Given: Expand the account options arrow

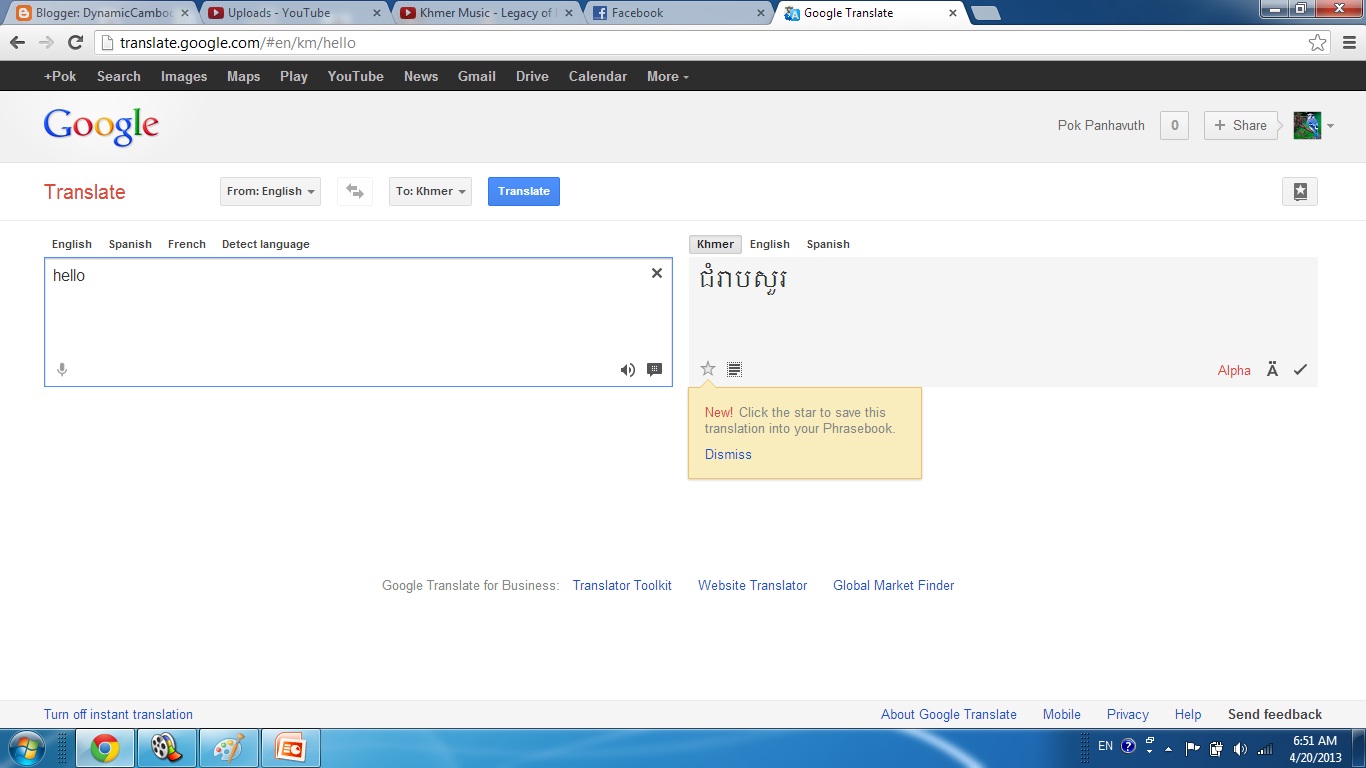Looking at the screenshot, I should click(x=1330, y=126).
